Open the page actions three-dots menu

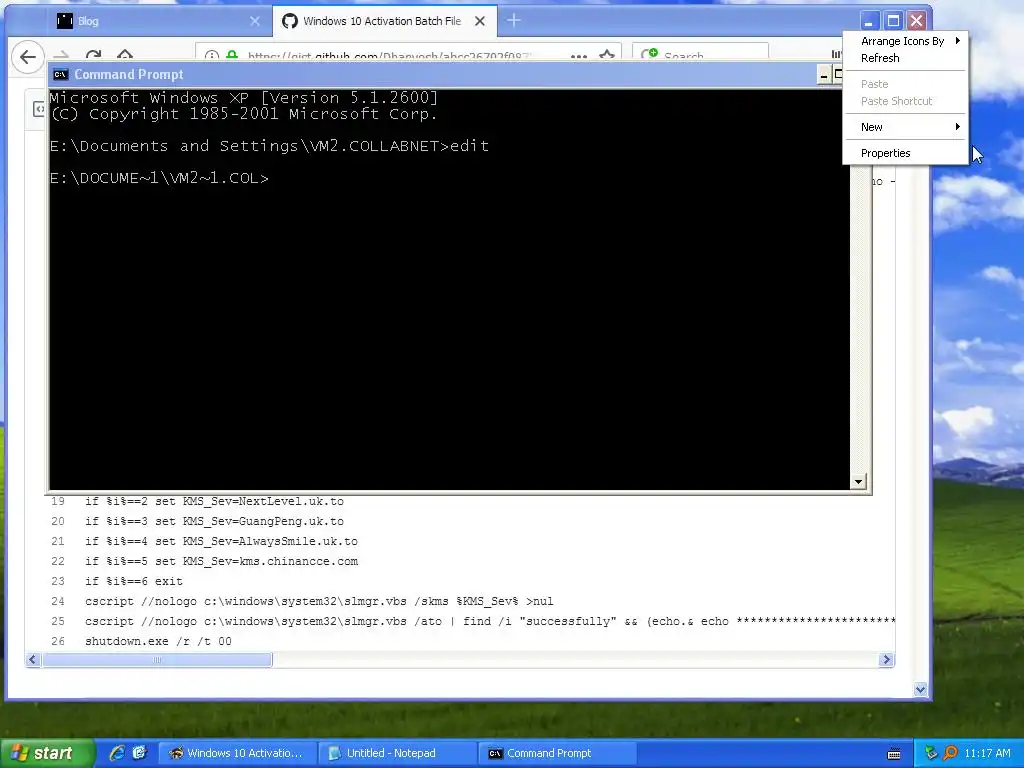click(579, 57)
